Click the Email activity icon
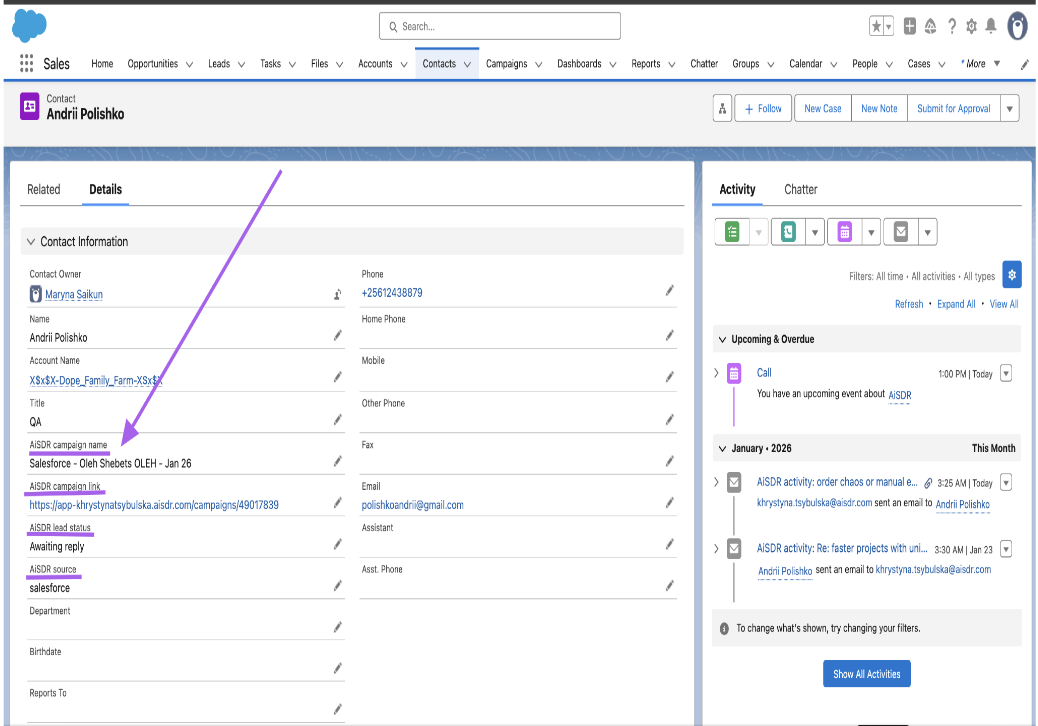 pos(901,232)
